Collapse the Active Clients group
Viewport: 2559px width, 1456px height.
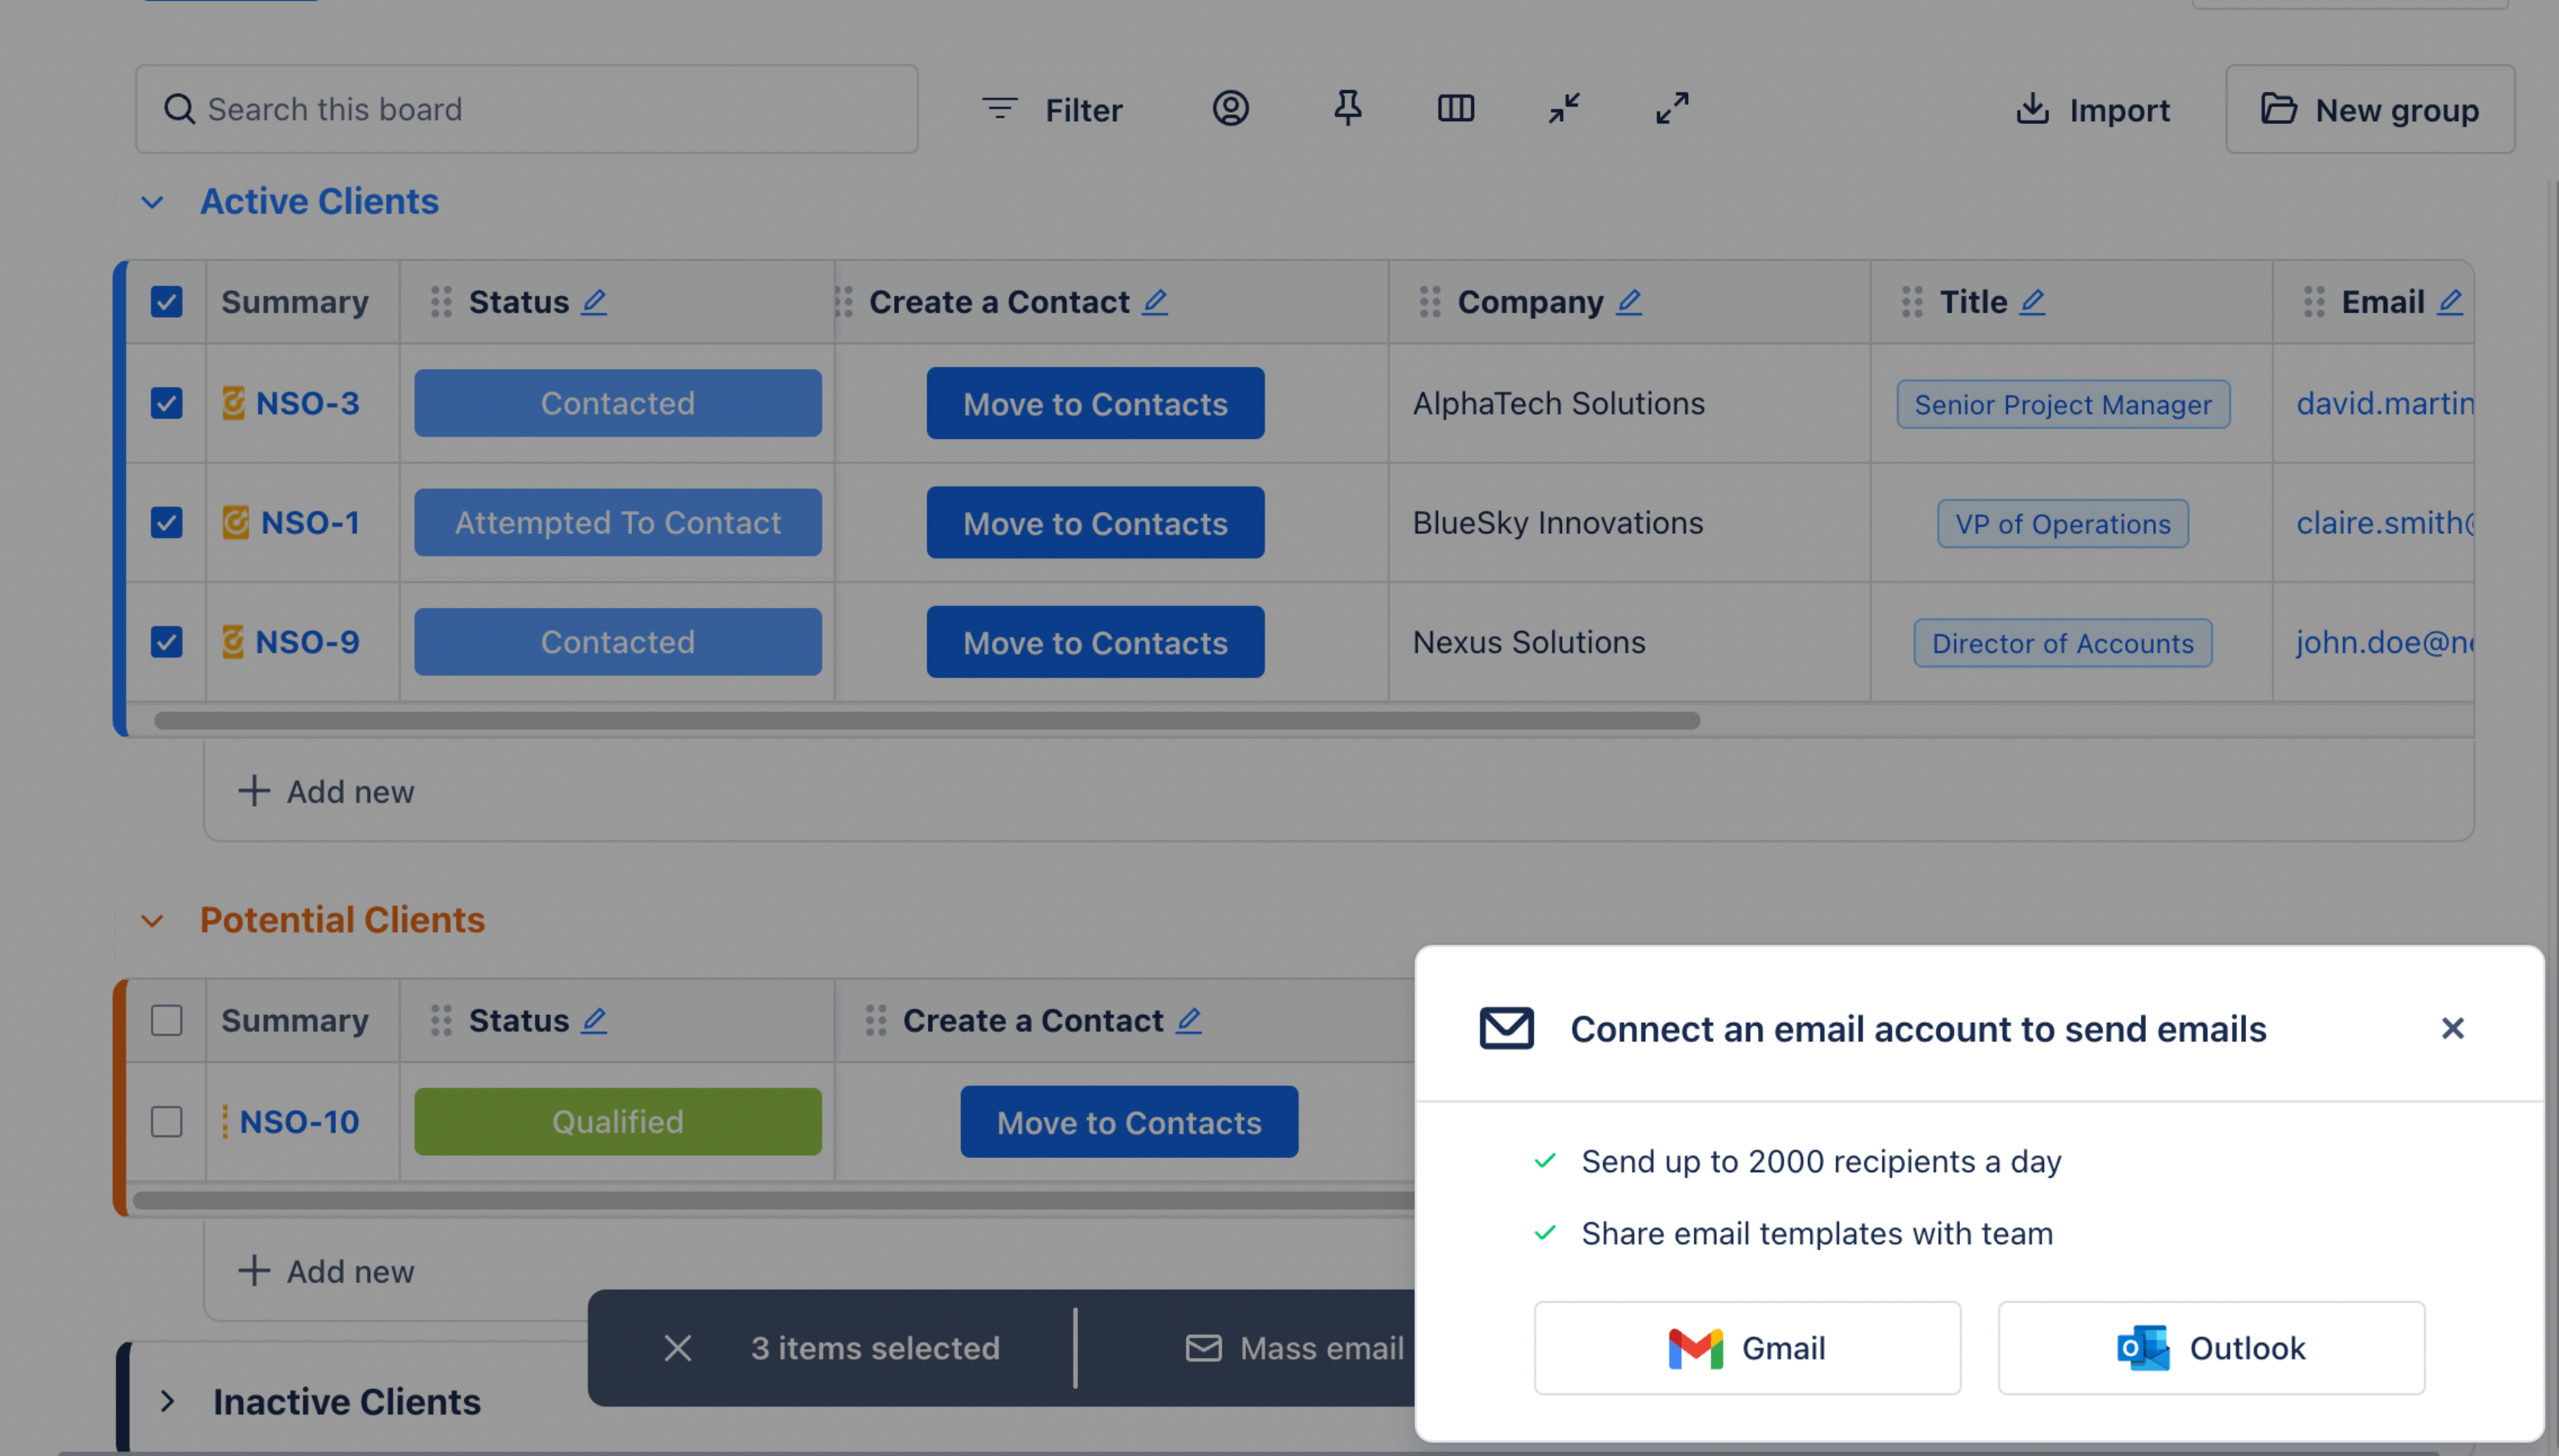(152, 202)
